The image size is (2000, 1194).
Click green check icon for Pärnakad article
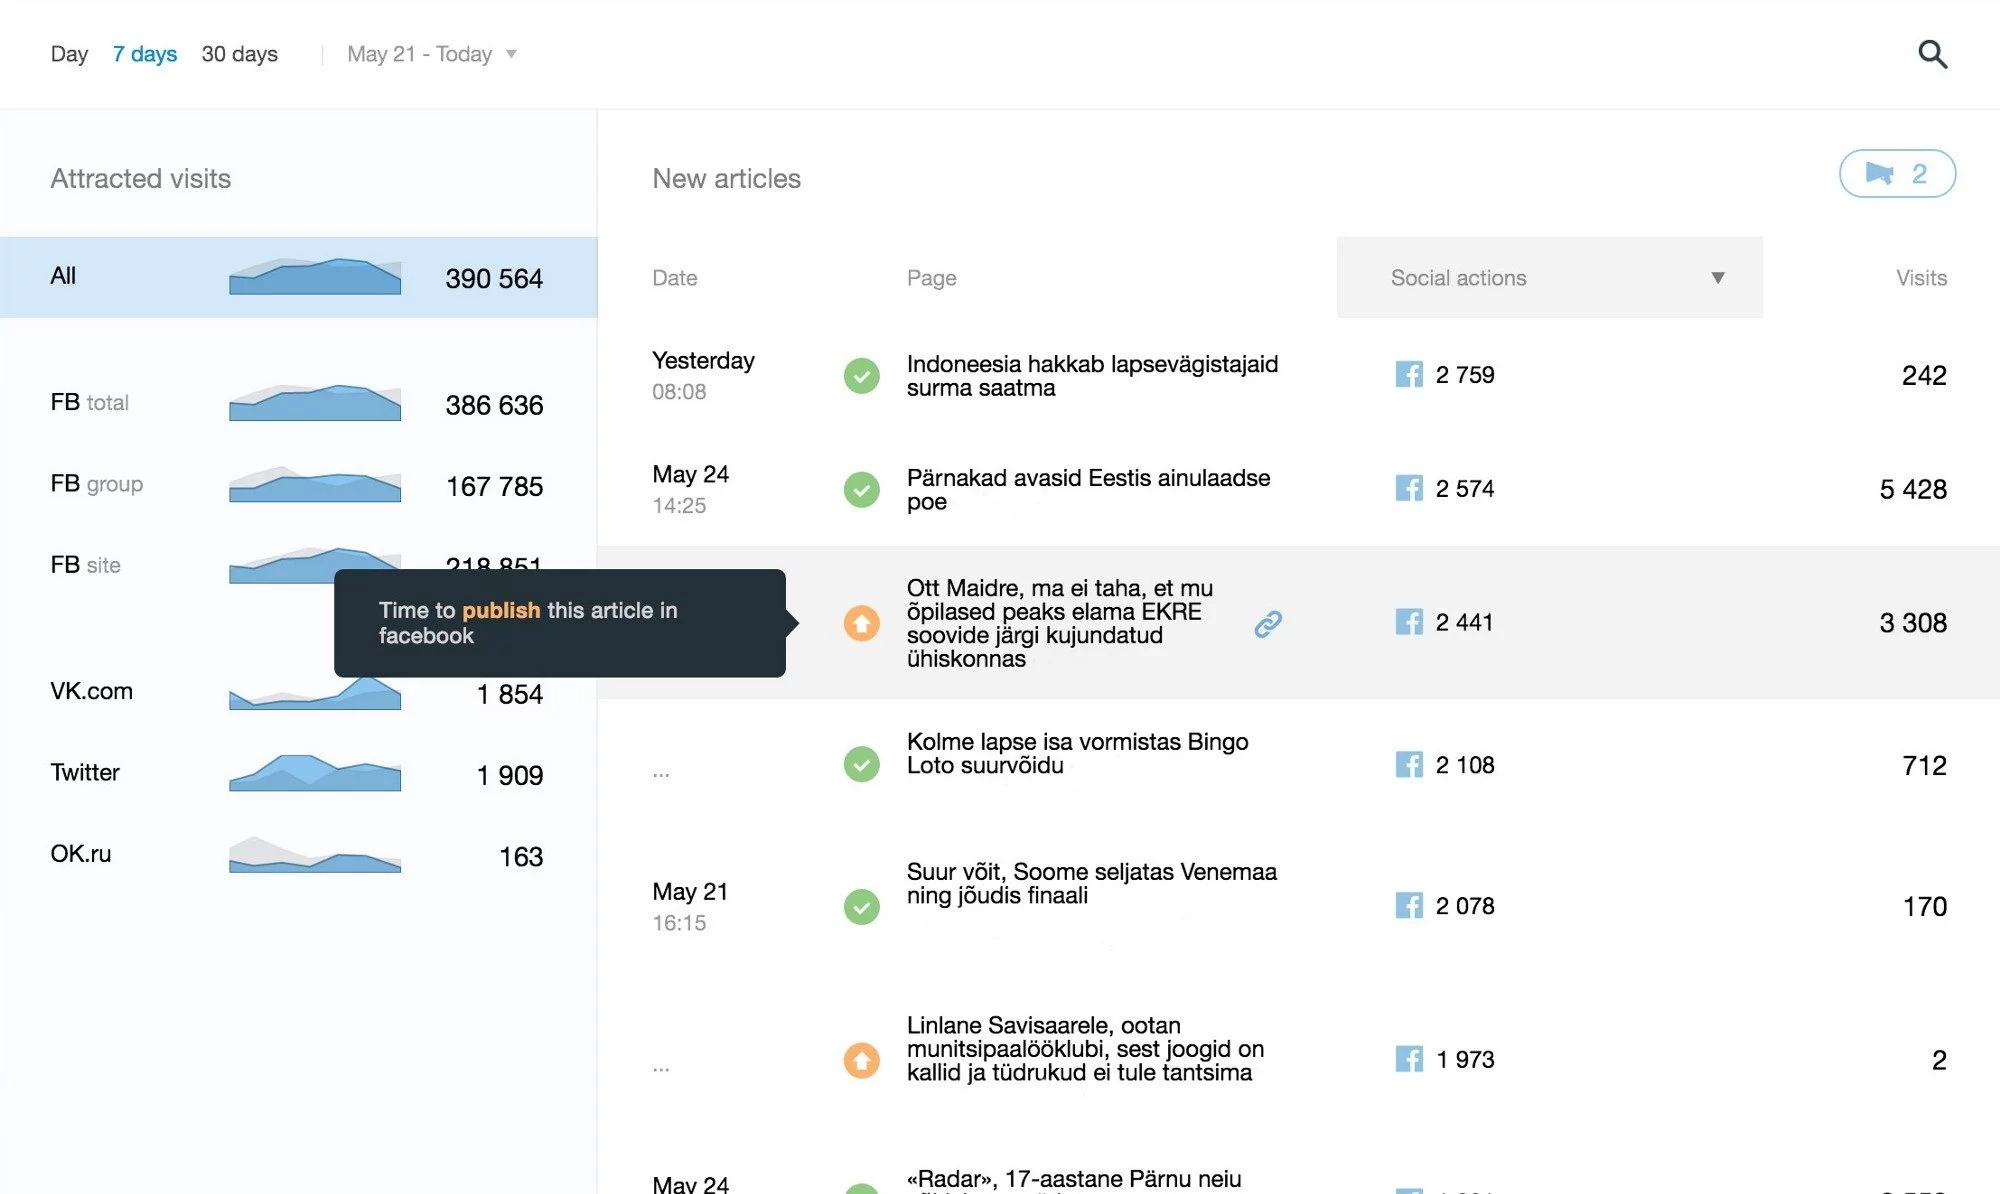[861, 490]
